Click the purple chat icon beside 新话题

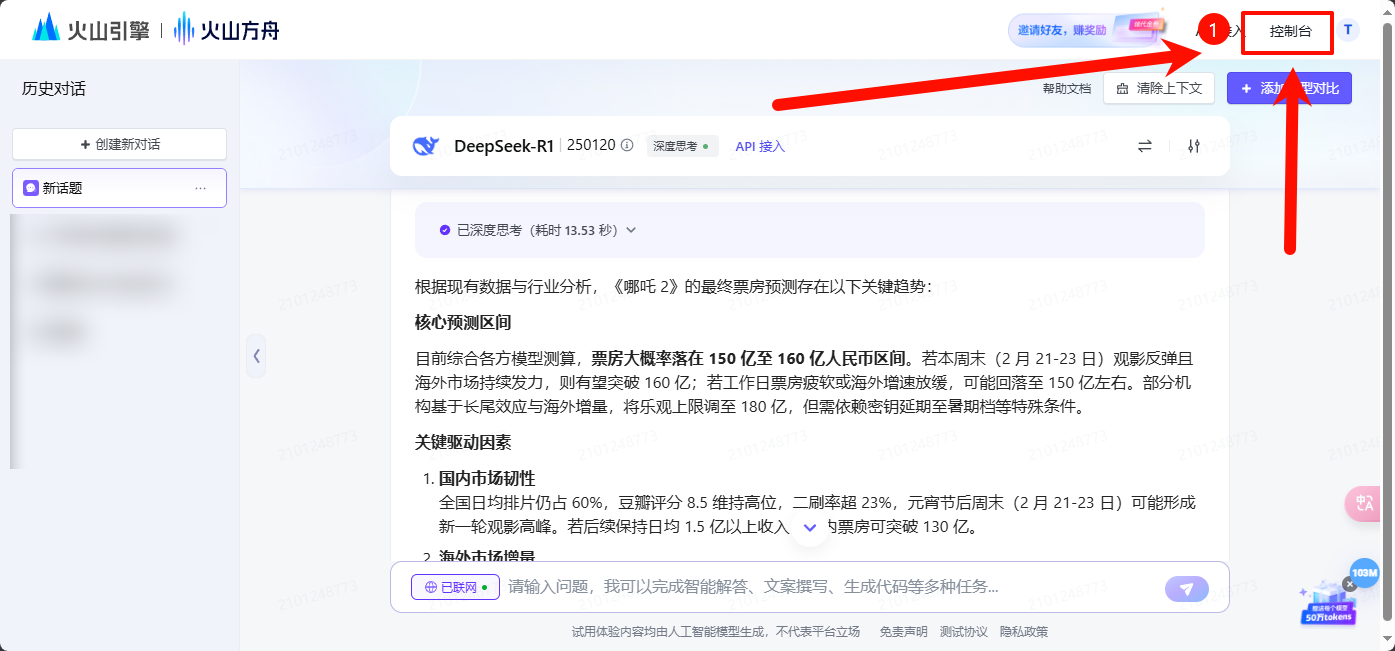point(31,188)
